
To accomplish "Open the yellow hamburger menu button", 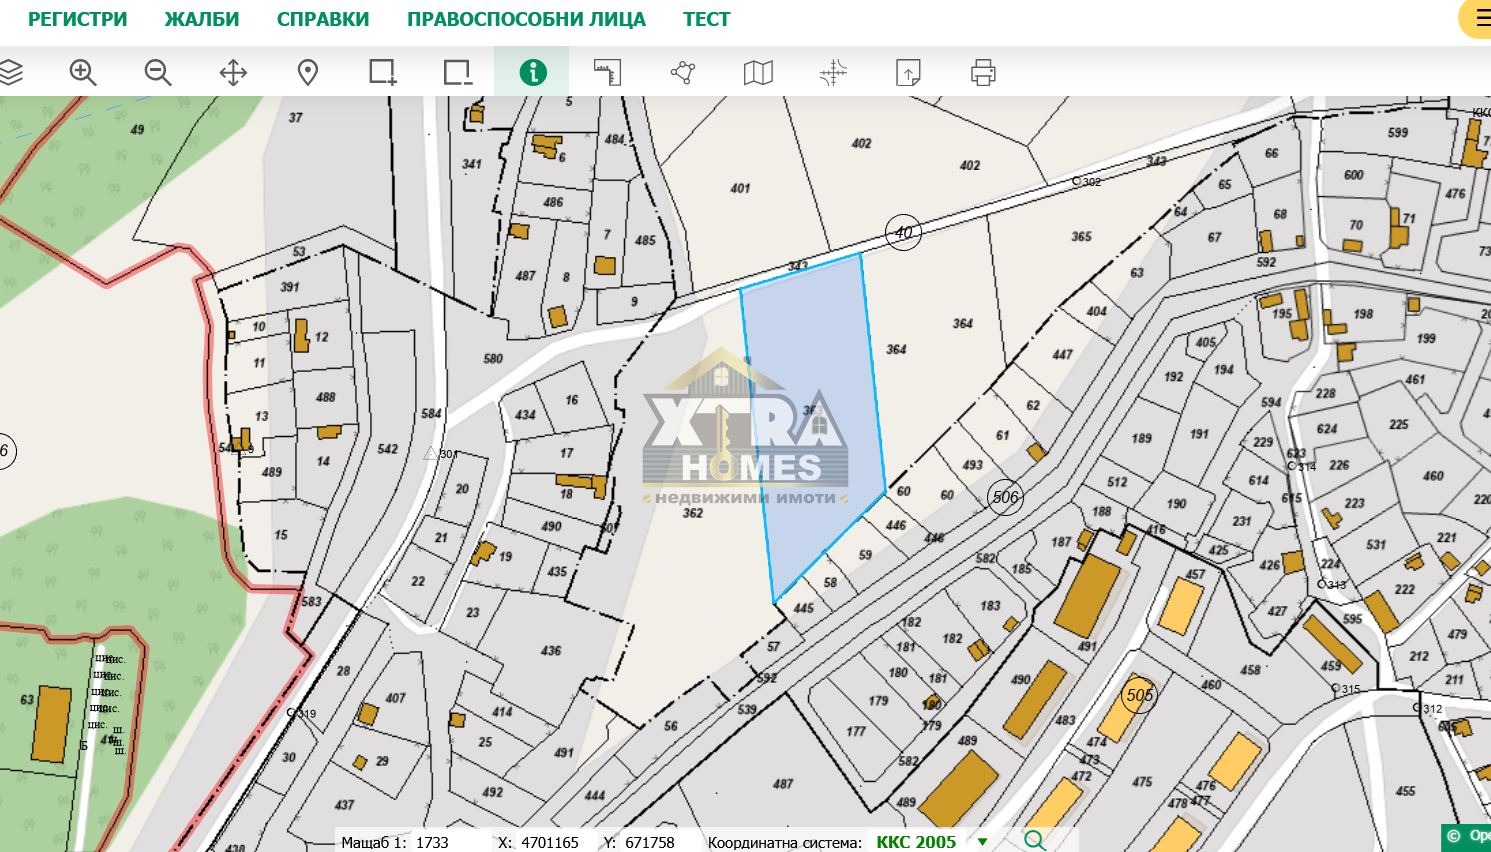I will pos(1479,18).
